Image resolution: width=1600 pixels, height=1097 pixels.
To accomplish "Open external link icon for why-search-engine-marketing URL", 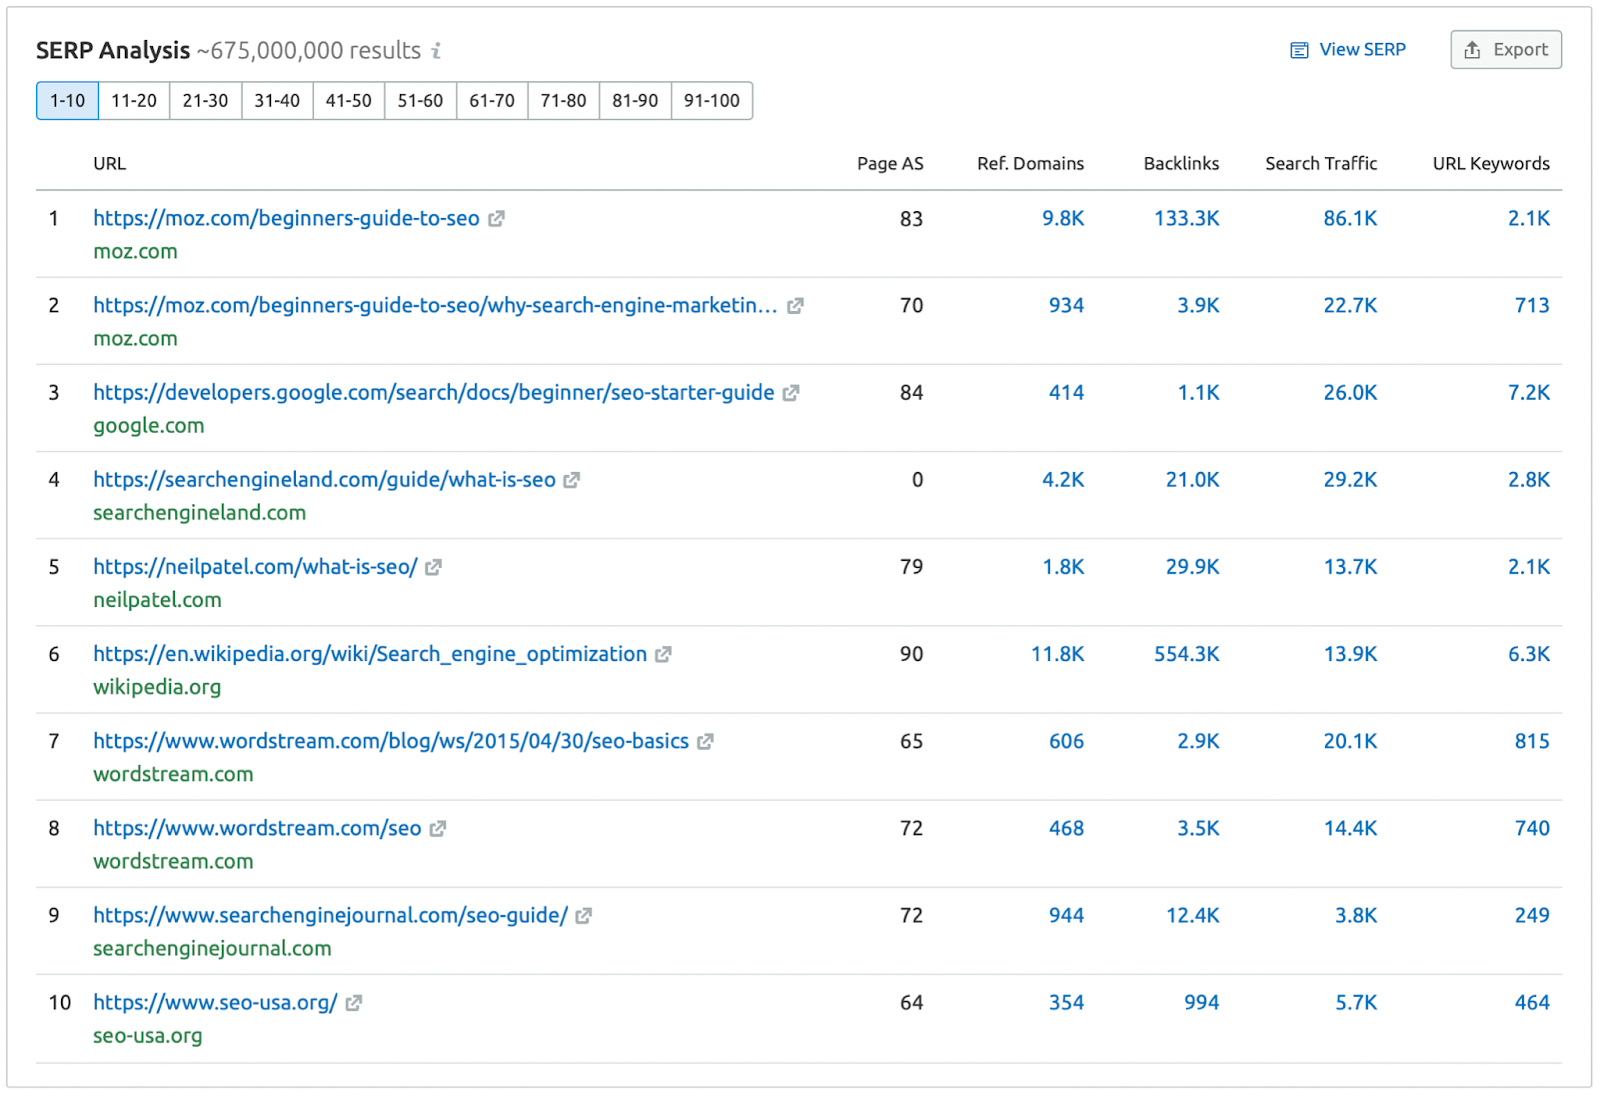I will (x=795, y=306).
